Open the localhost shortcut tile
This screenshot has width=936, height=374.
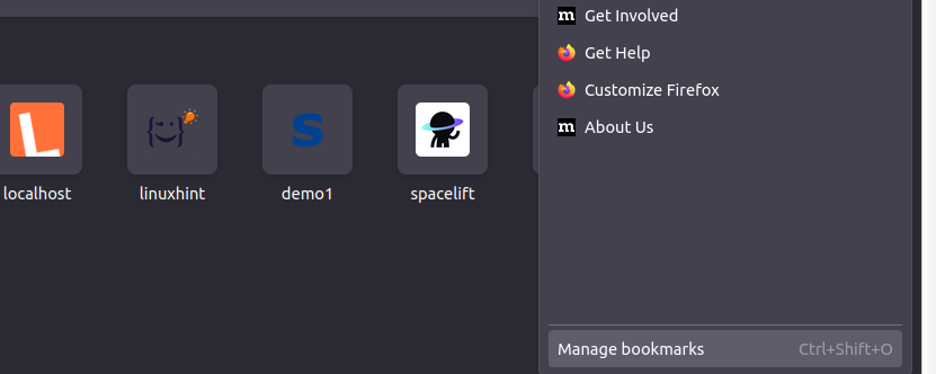click(x=37, y=129)
